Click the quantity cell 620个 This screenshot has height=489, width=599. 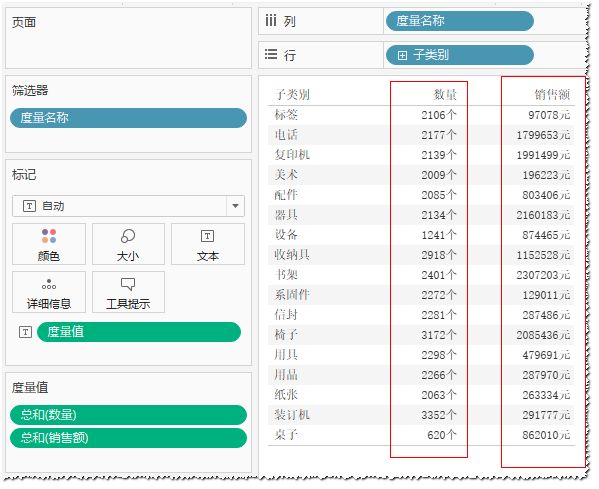pyautogui.click(x=442, y=435)
